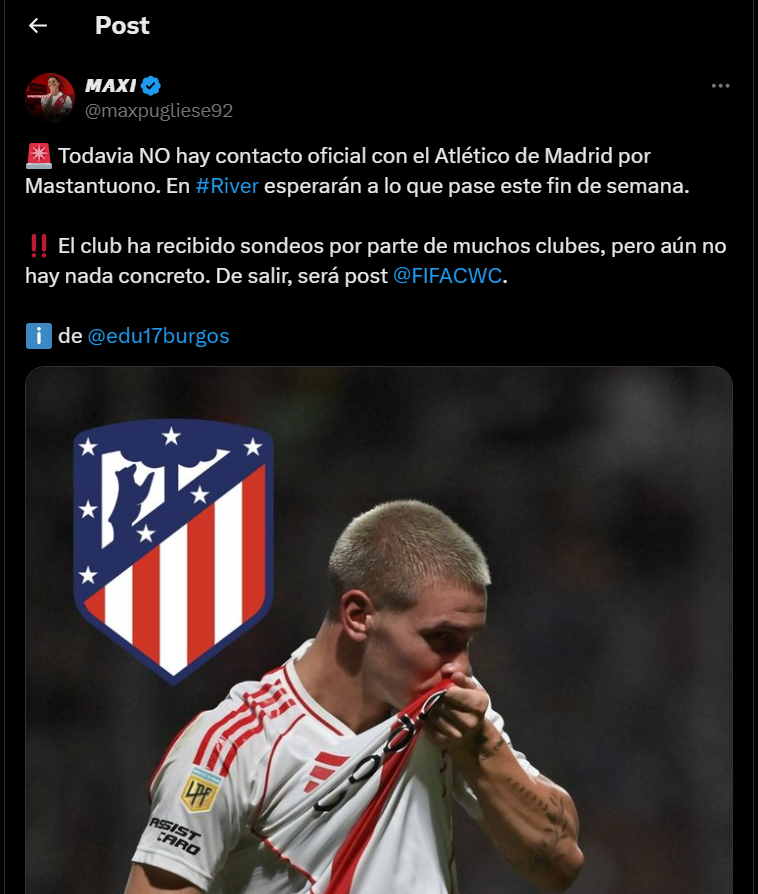758x894 pixels.
Task: Open the @edu17burgos mention
Action: tap(158, 336)
